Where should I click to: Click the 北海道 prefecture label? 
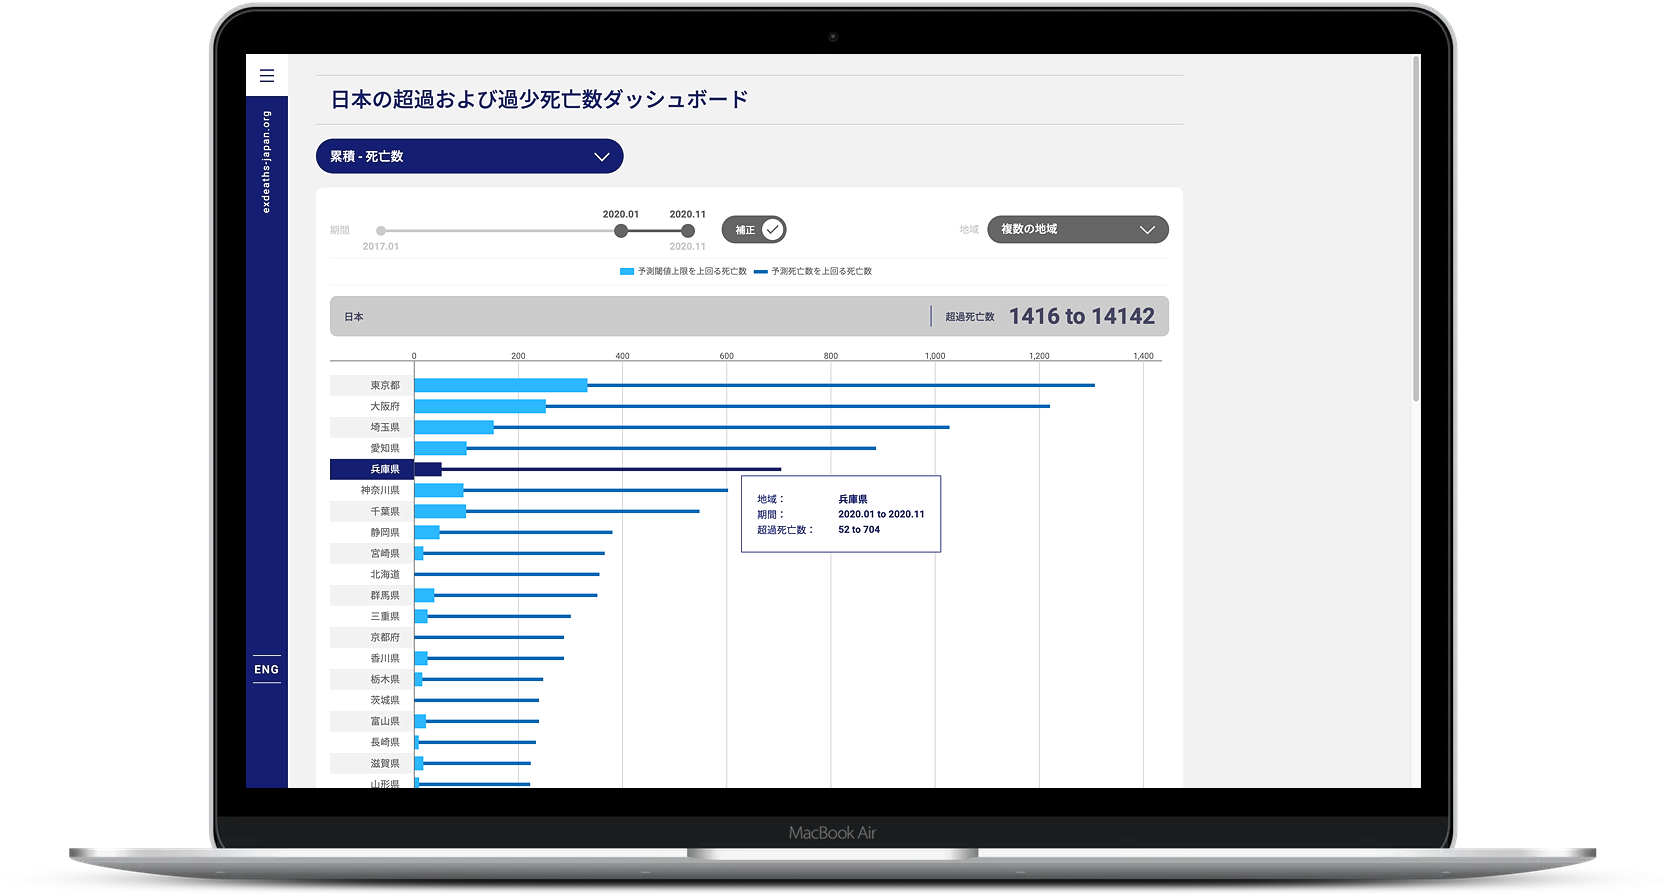[x=384, y=574]
